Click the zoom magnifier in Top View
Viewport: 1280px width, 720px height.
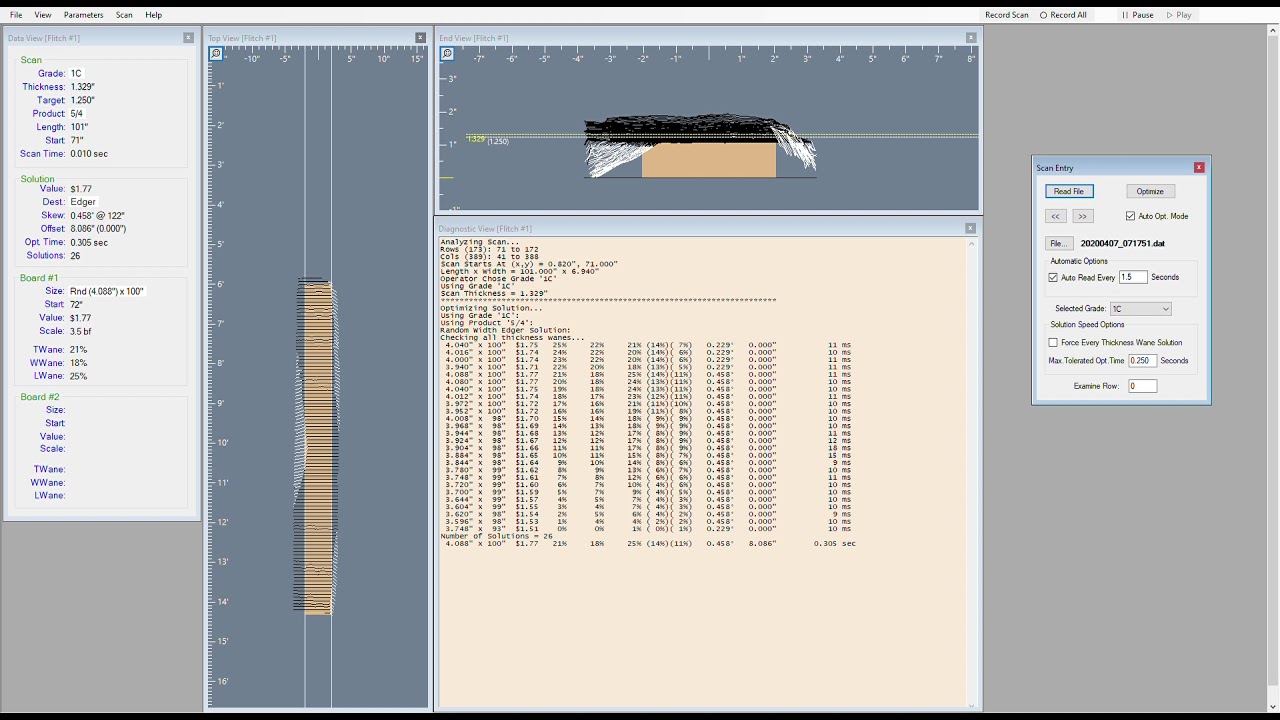[x=216, y=54]
